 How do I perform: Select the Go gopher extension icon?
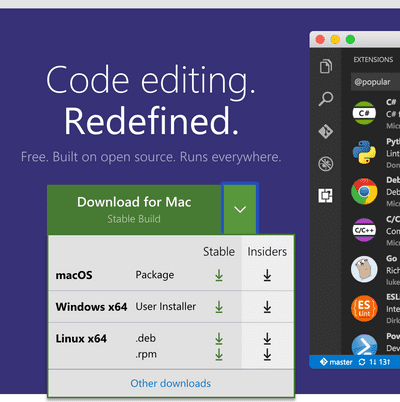364,269
